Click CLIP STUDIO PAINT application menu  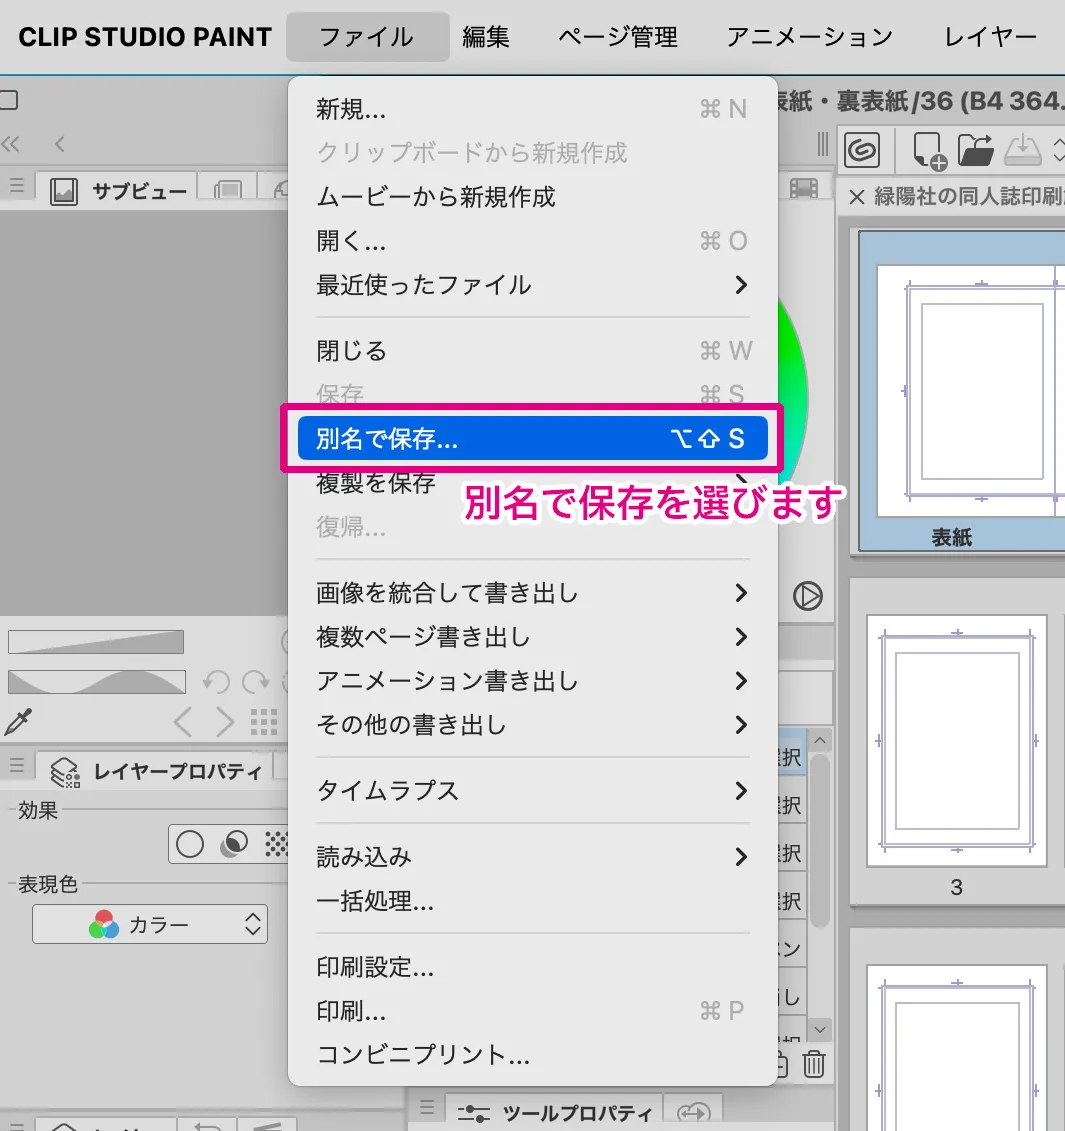tap(145, 37)
